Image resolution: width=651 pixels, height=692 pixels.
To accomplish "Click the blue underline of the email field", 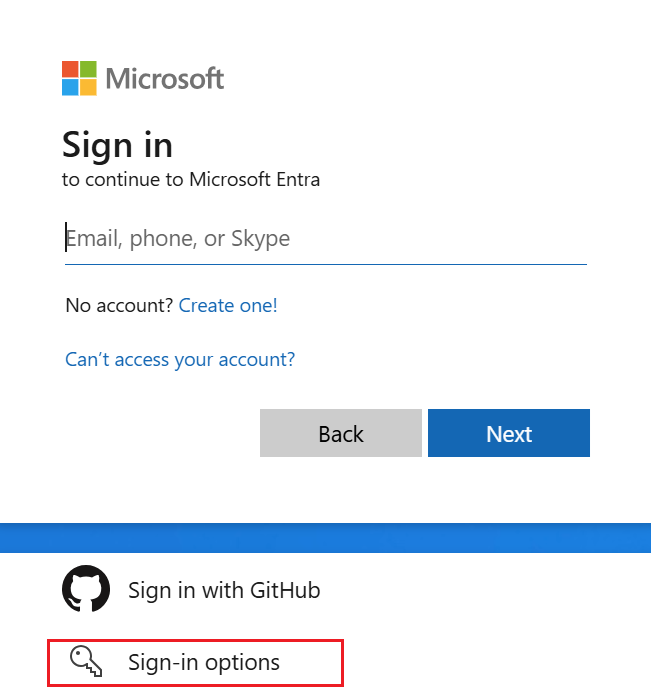I will [x=326, y=264].
